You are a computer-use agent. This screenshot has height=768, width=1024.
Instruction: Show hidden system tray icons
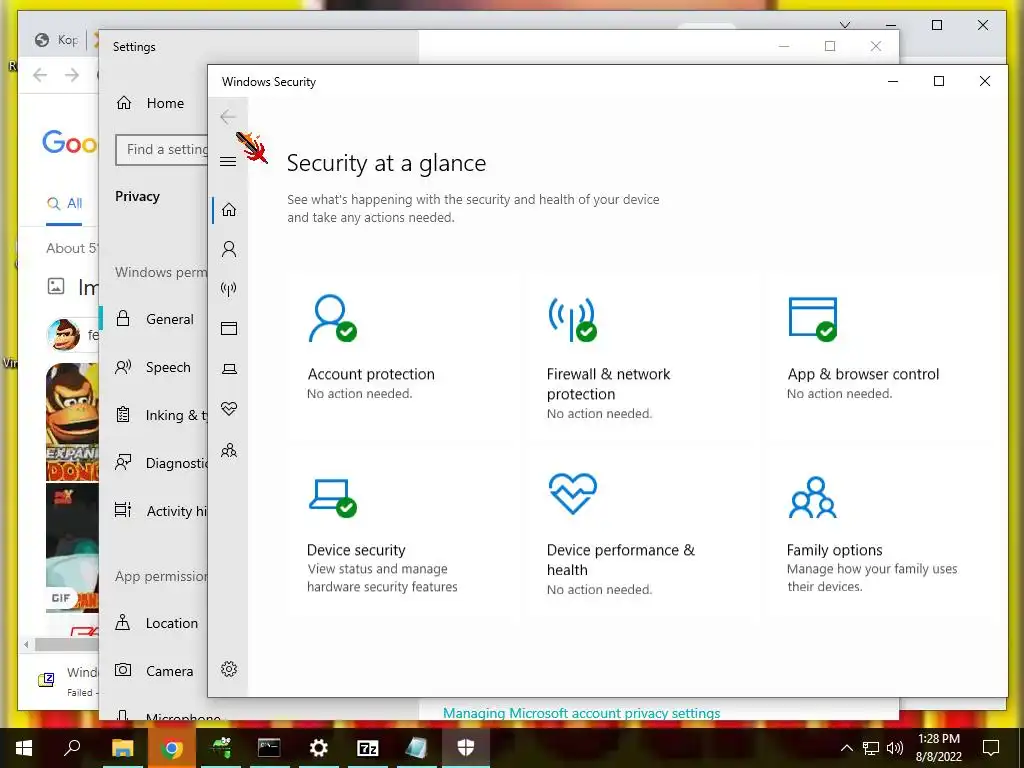pos(846,748)
